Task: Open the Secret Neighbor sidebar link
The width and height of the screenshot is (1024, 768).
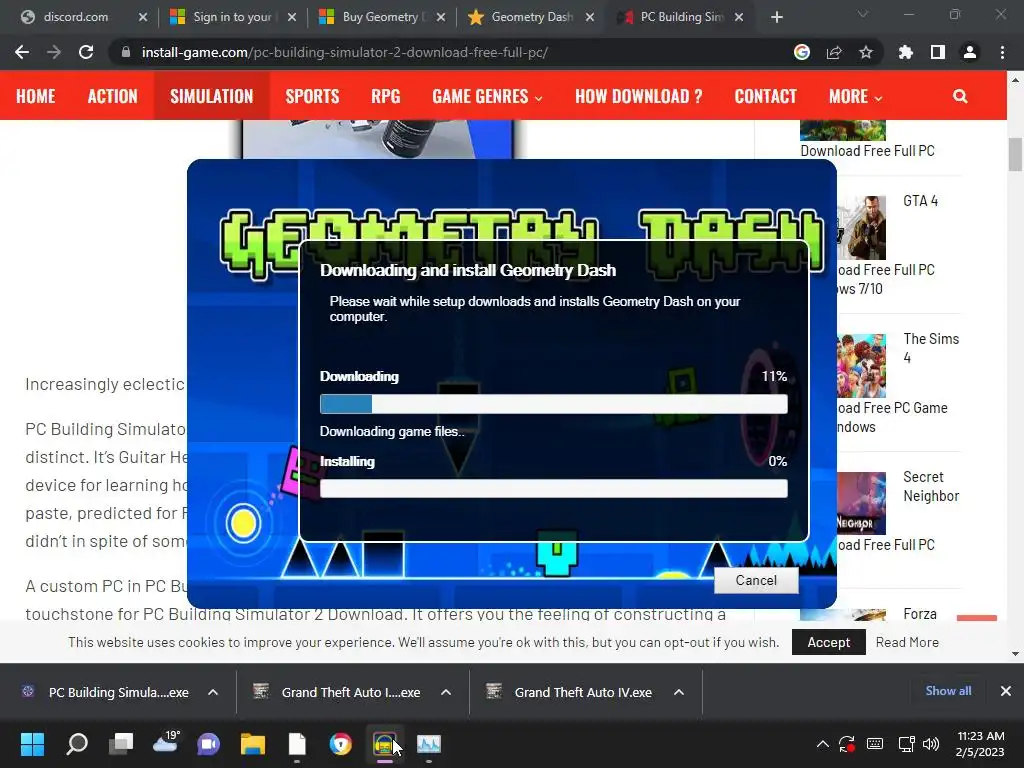Action: [x=931, y=487]
